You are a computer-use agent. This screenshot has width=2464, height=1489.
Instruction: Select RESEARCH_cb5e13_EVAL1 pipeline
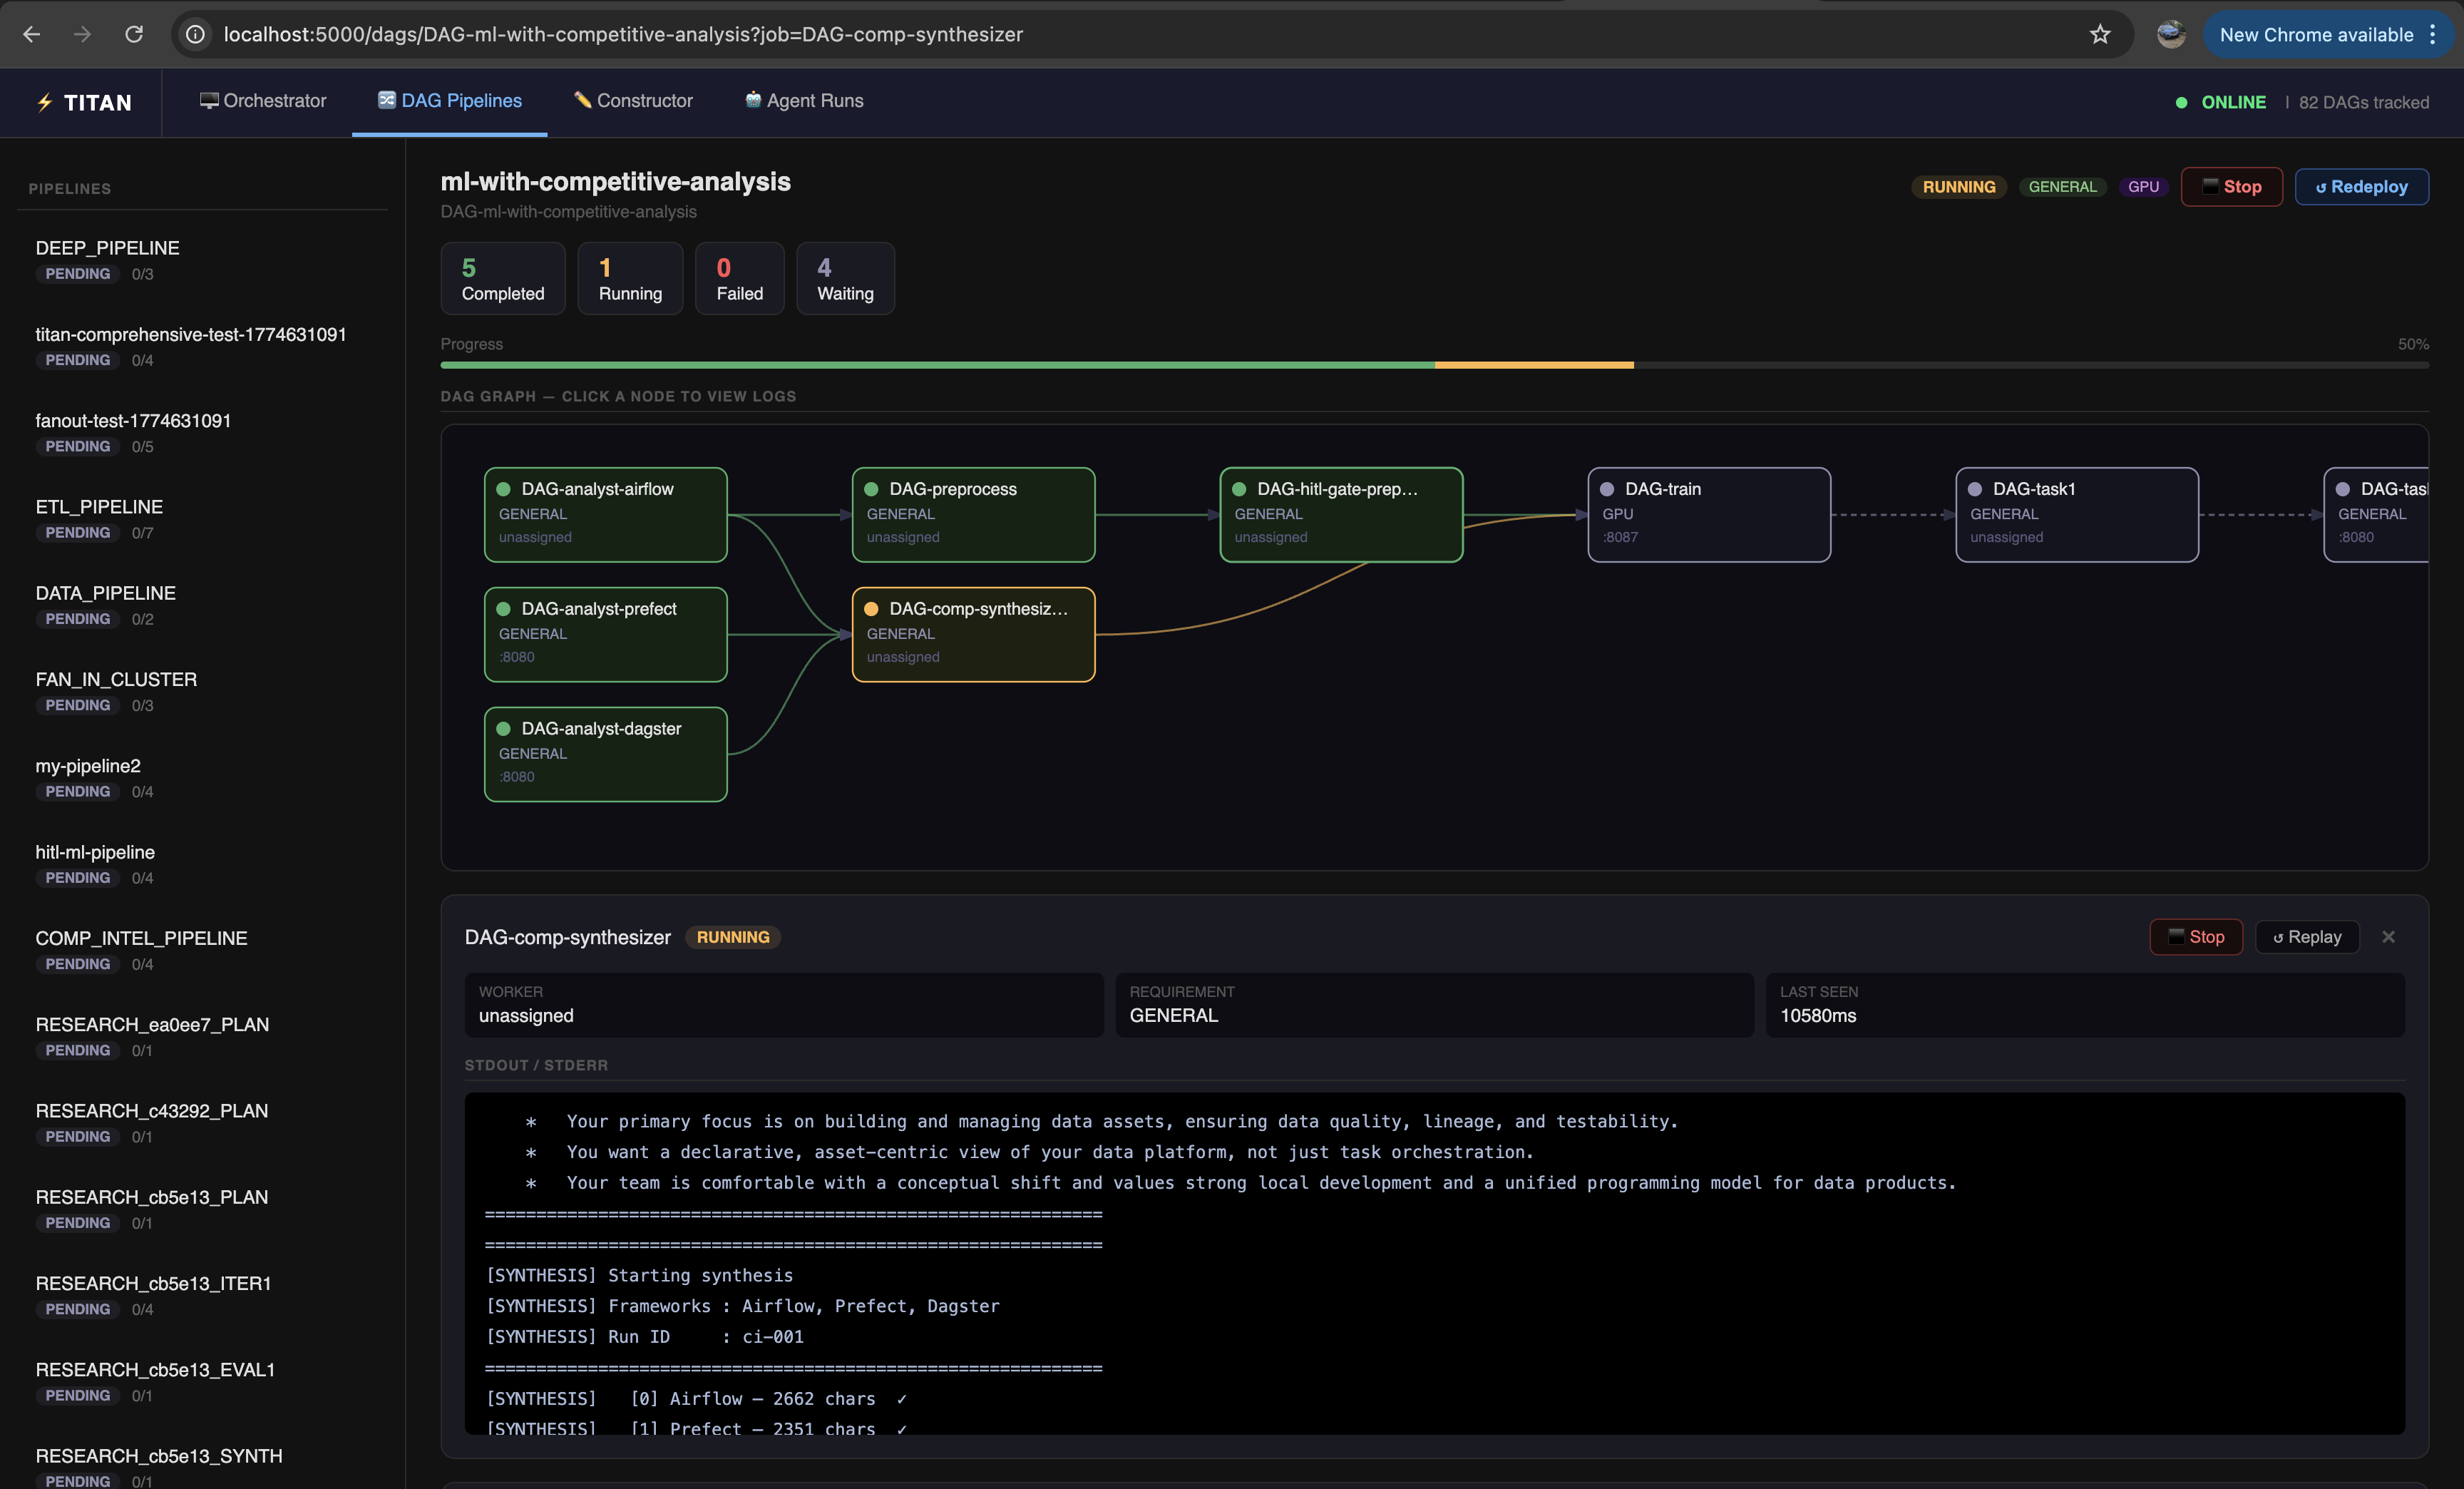point(202,1381)
